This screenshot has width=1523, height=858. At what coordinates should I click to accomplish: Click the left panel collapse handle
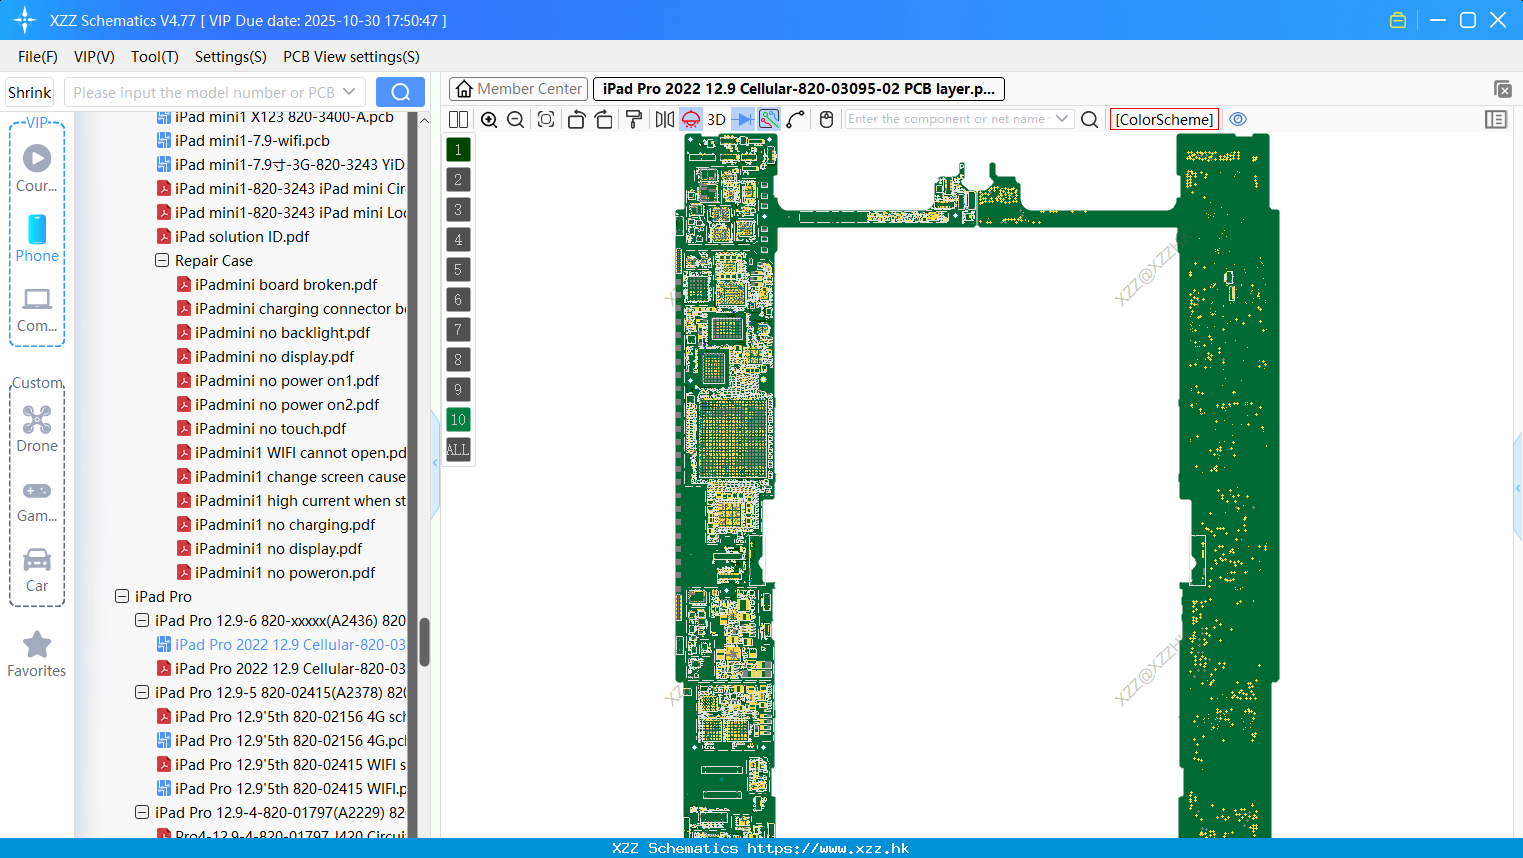(x=435, y=463)
